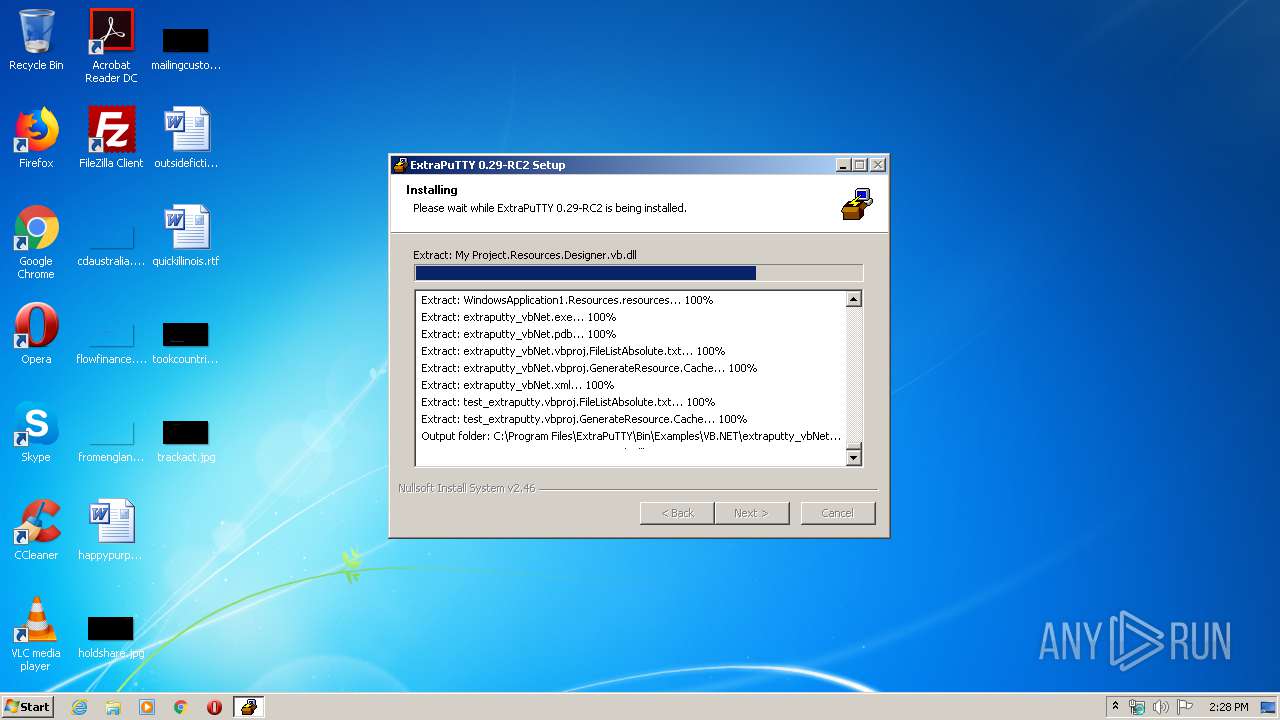This screenshot has height=720, width=1280.
Task: Open Chrome from the taskbar
Action: click(x=181, y=707)
